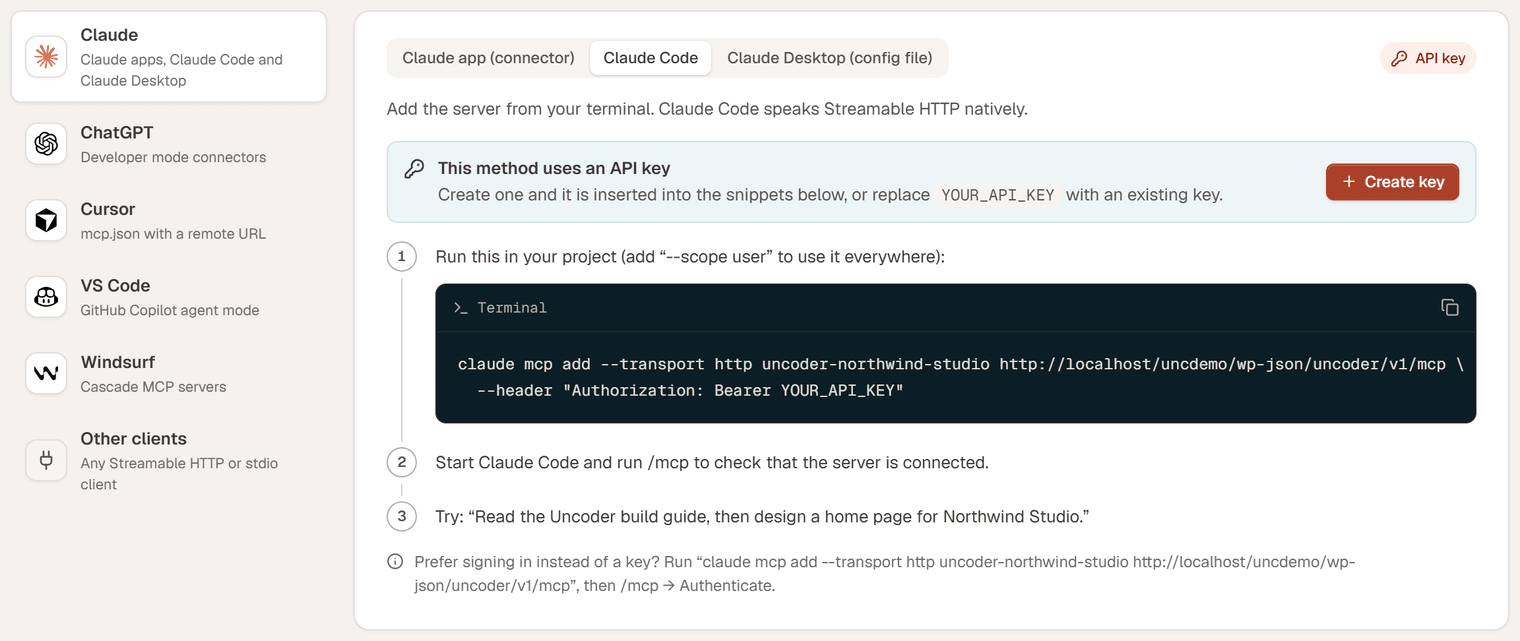Choose the ChatGPT client entry

pyautogui.click(x=169, y=144)
